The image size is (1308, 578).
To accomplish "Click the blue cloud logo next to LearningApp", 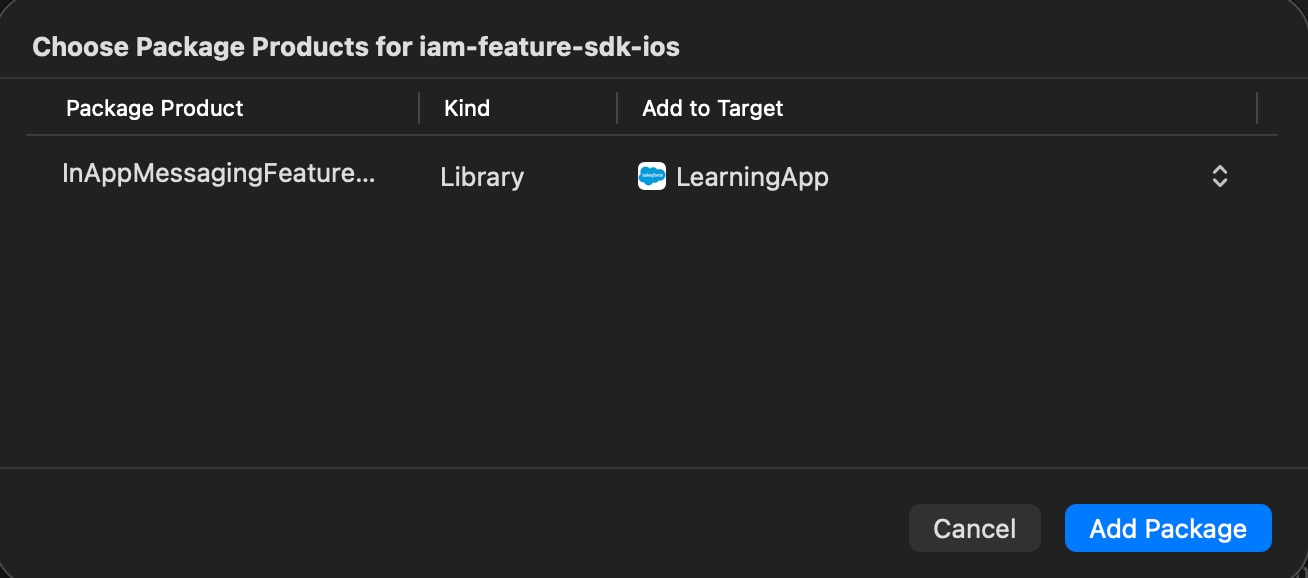I will [651, 176].
